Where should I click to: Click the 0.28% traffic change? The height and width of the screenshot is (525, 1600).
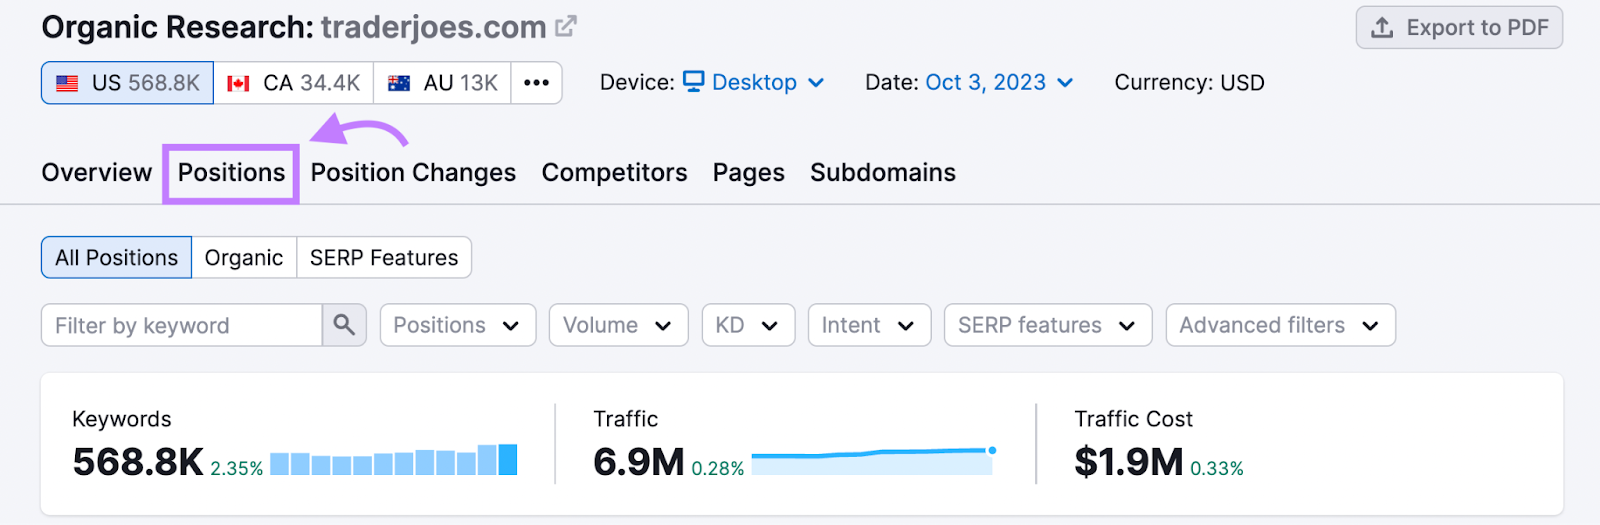coord(718,468)
